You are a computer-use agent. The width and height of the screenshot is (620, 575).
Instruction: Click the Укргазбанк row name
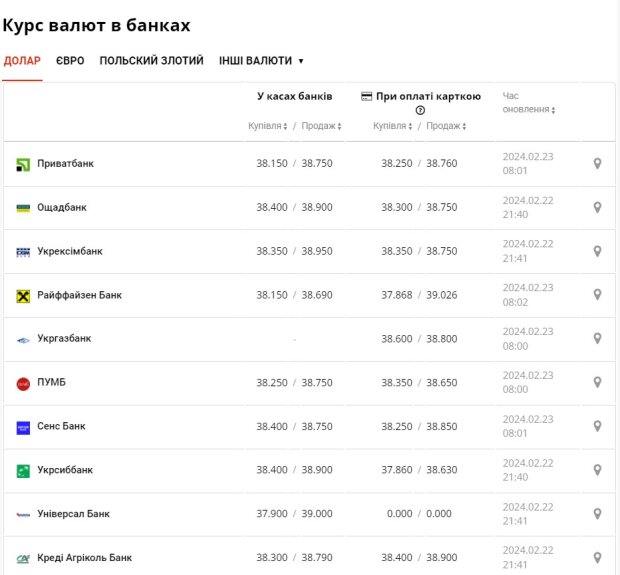click(64, 339)
